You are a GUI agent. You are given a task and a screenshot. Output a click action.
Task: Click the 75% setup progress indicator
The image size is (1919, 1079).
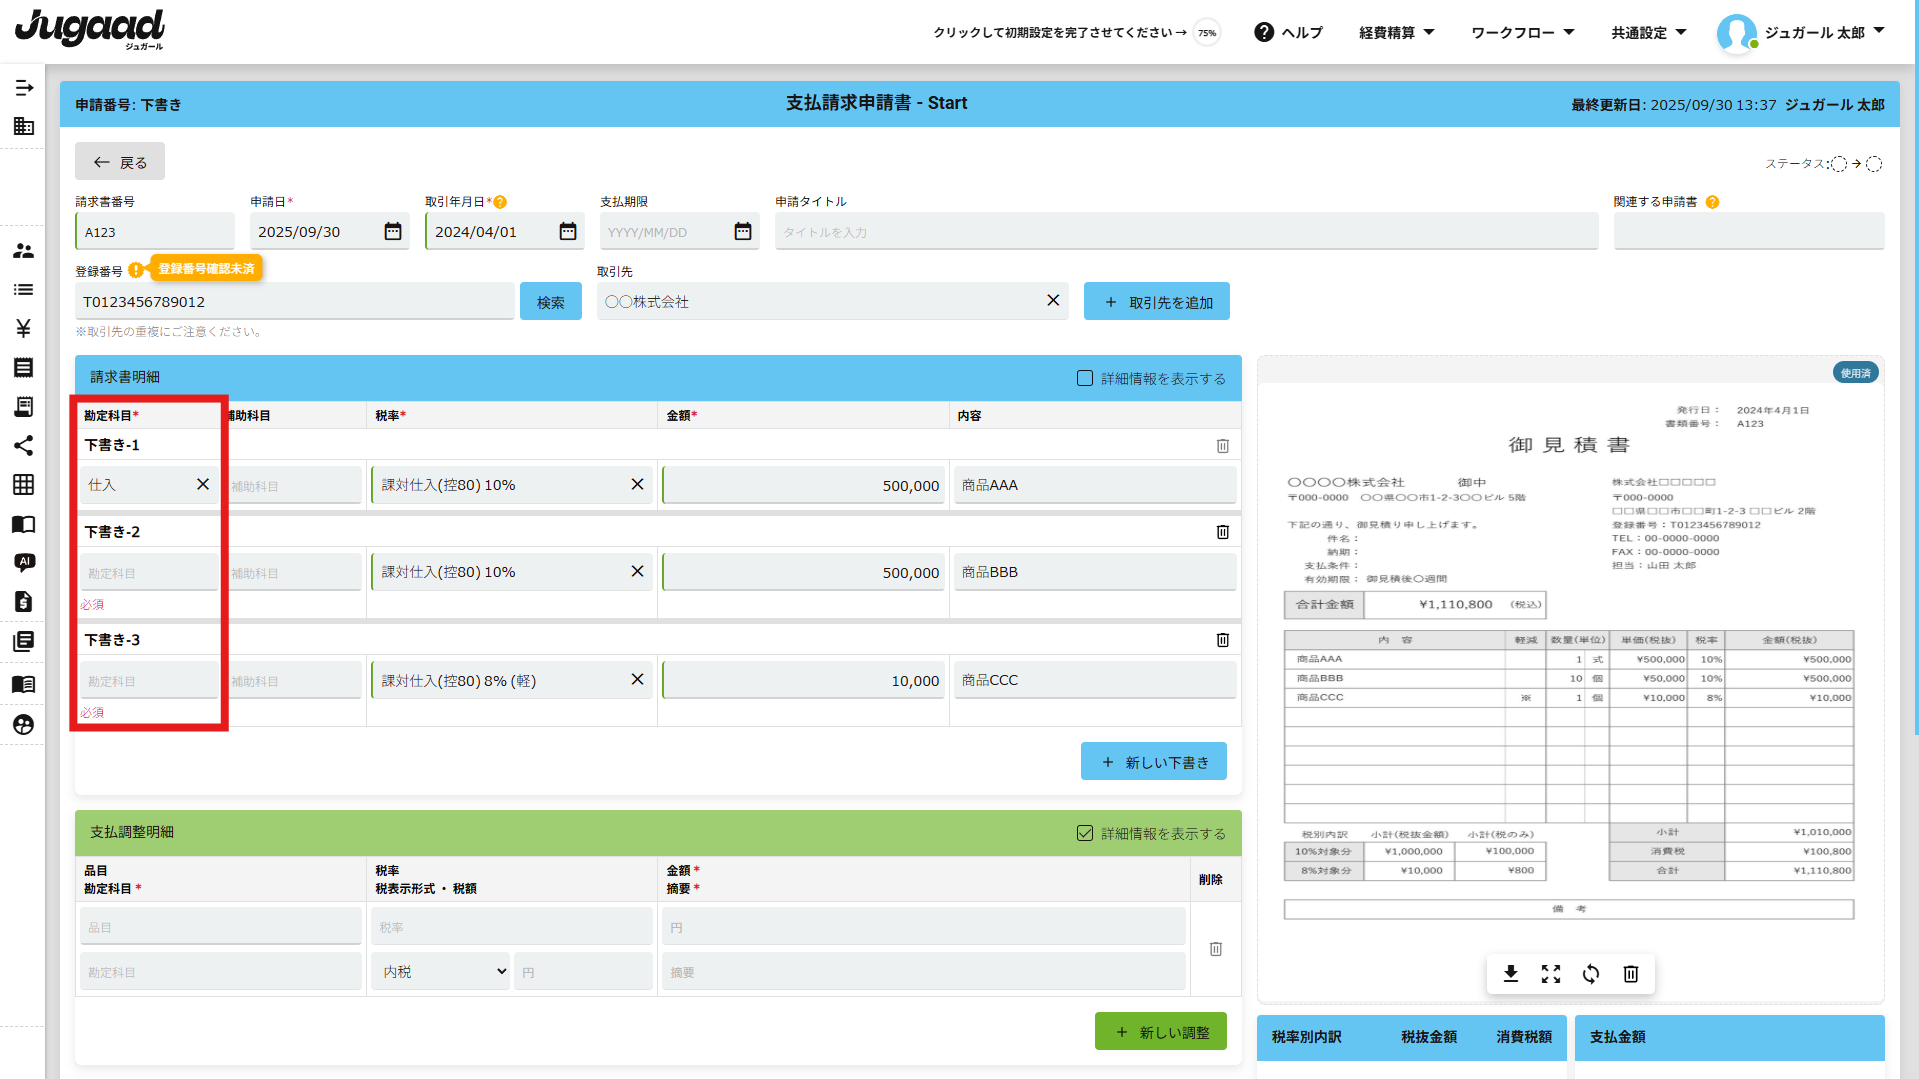[1207, 33]
